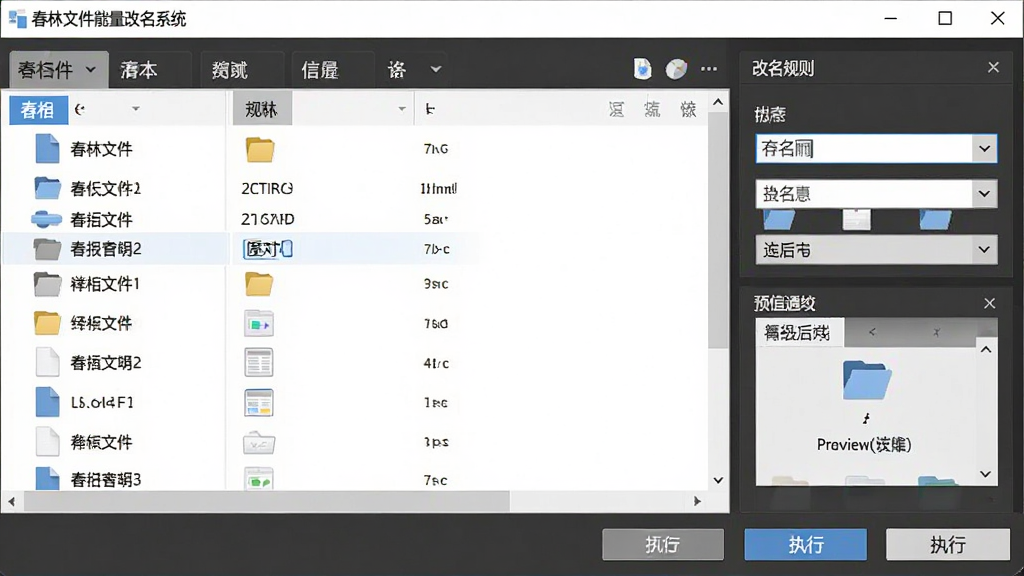Click the blank file icon beside 春槟文件

[x=47, y=441]
